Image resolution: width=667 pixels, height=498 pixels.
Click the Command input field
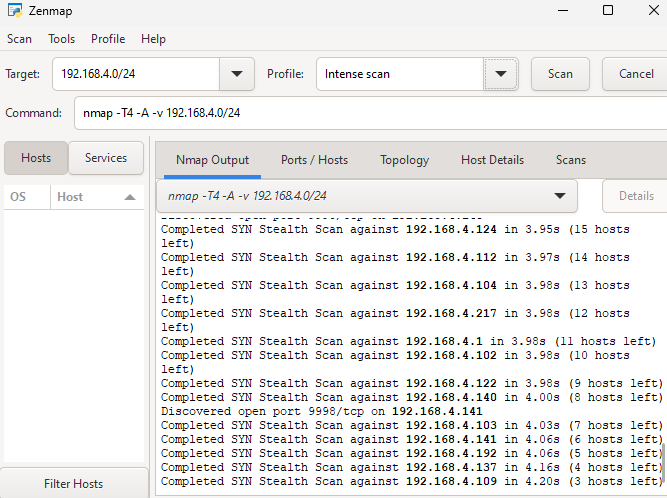click(371, 113)
